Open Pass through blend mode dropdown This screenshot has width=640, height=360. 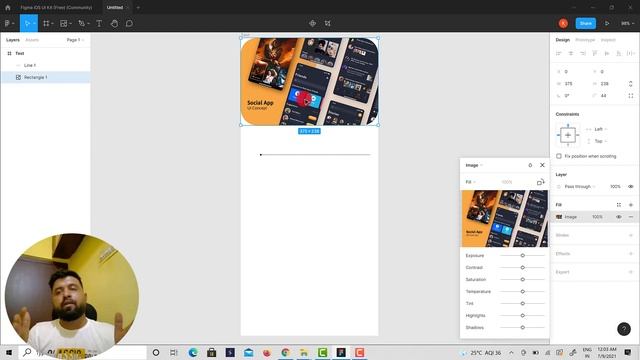tap(580, 187)
